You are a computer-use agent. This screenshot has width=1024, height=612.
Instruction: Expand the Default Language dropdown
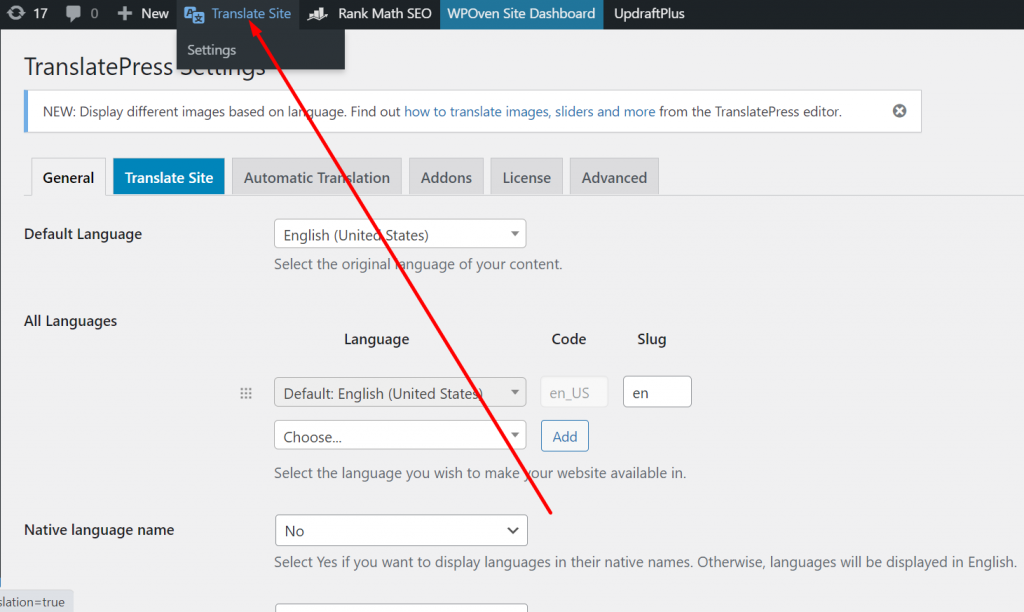point(400,234)
